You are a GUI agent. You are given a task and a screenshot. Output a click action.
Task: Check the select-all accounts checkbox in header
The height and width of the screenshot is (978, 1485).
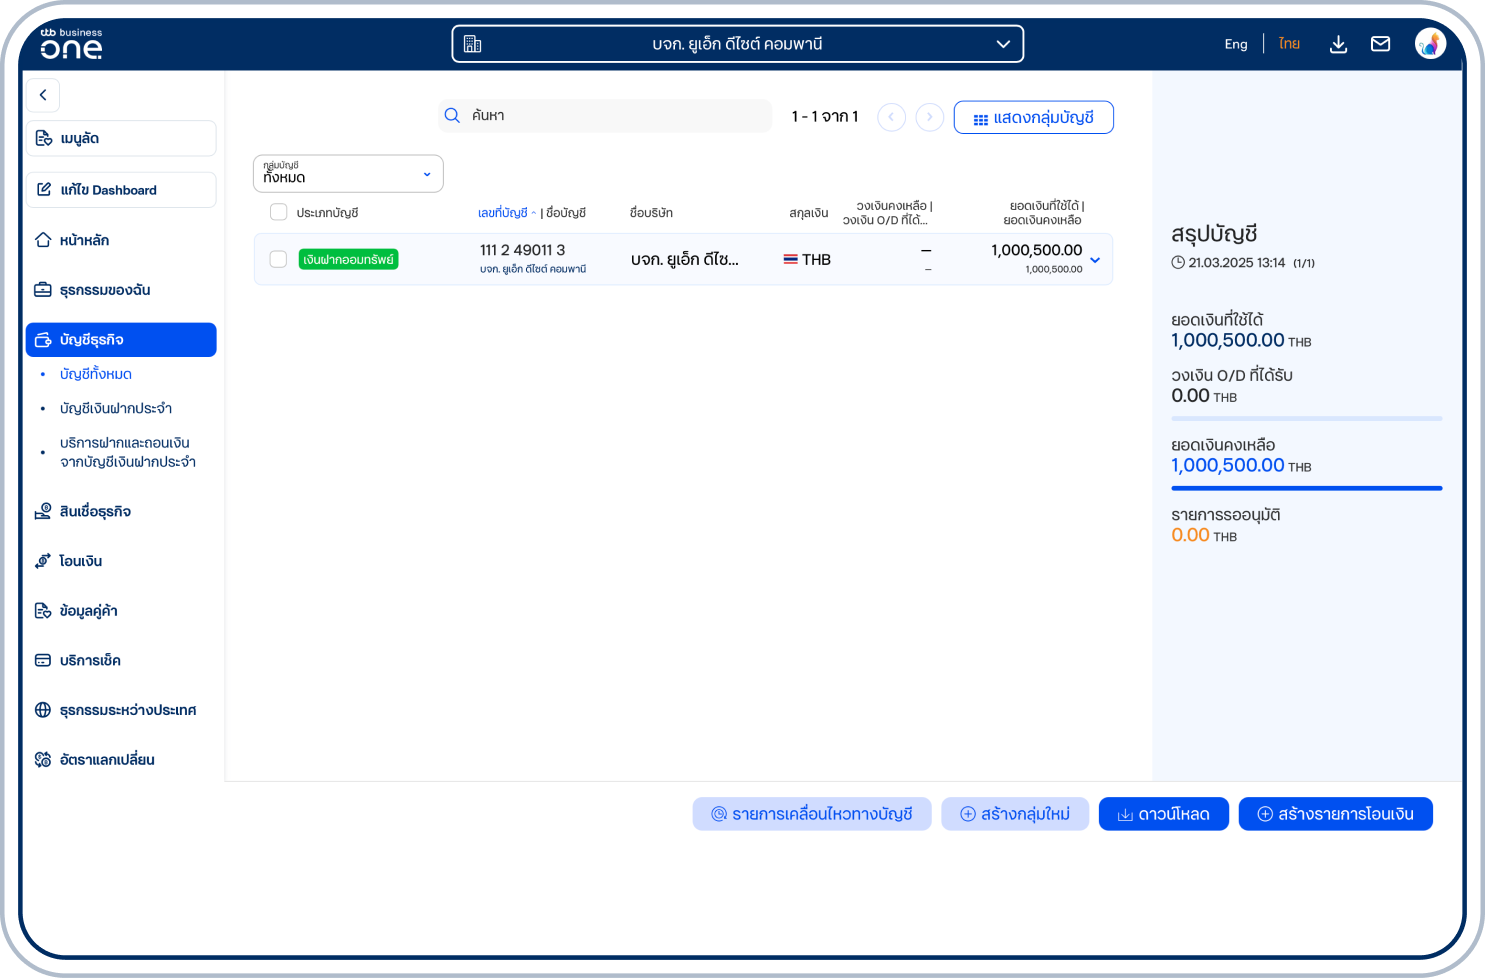tap(279, 212)
